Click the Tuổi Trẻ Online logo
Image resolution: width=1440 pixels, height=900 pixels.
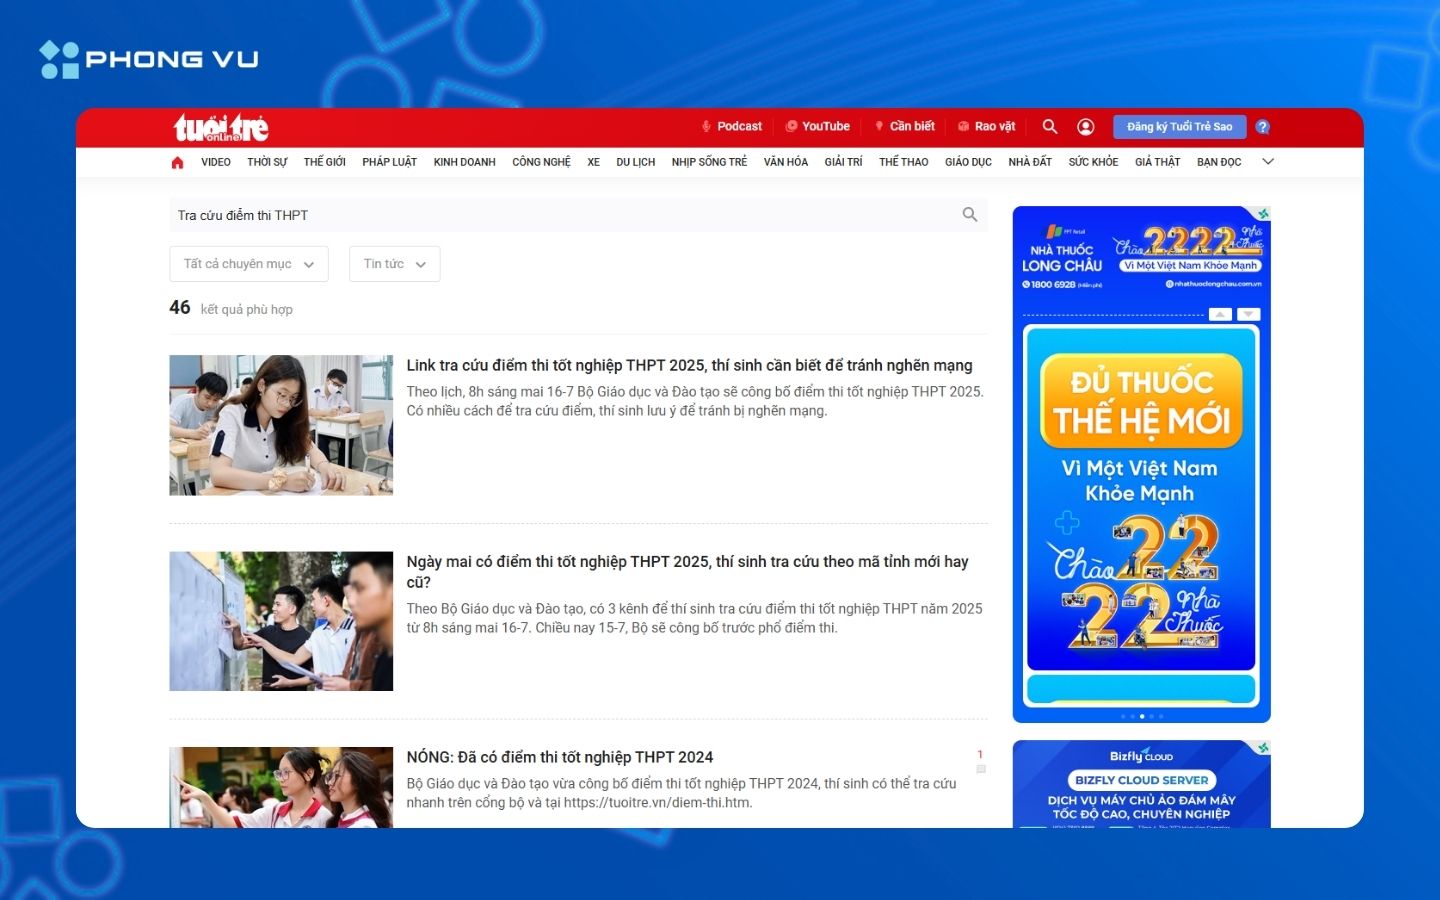pos(222,126)
